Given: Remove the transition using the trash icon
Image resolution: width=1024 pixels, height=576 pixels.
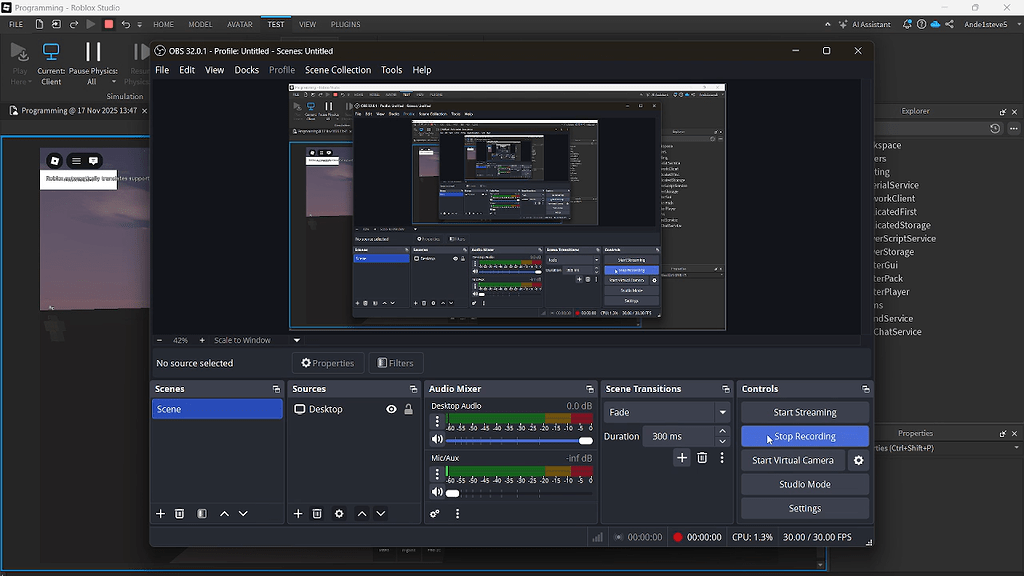Looking at the screenshot, I should (x=702, y=458).
